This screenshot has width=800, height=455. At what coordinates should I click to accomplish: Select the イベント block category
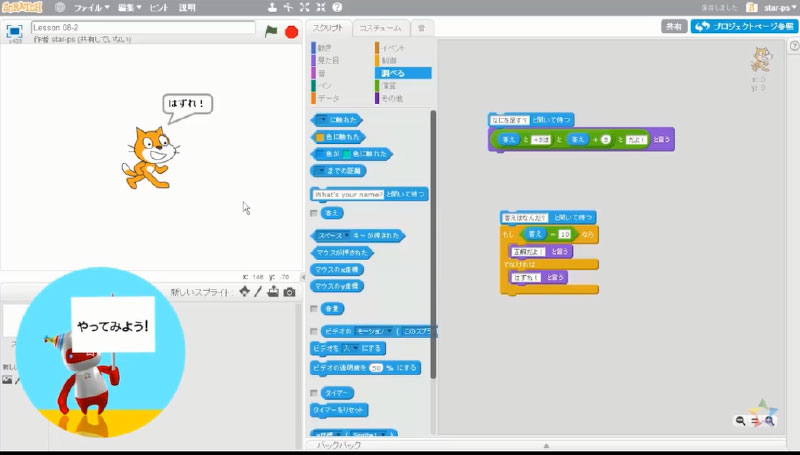pos(393,47)
